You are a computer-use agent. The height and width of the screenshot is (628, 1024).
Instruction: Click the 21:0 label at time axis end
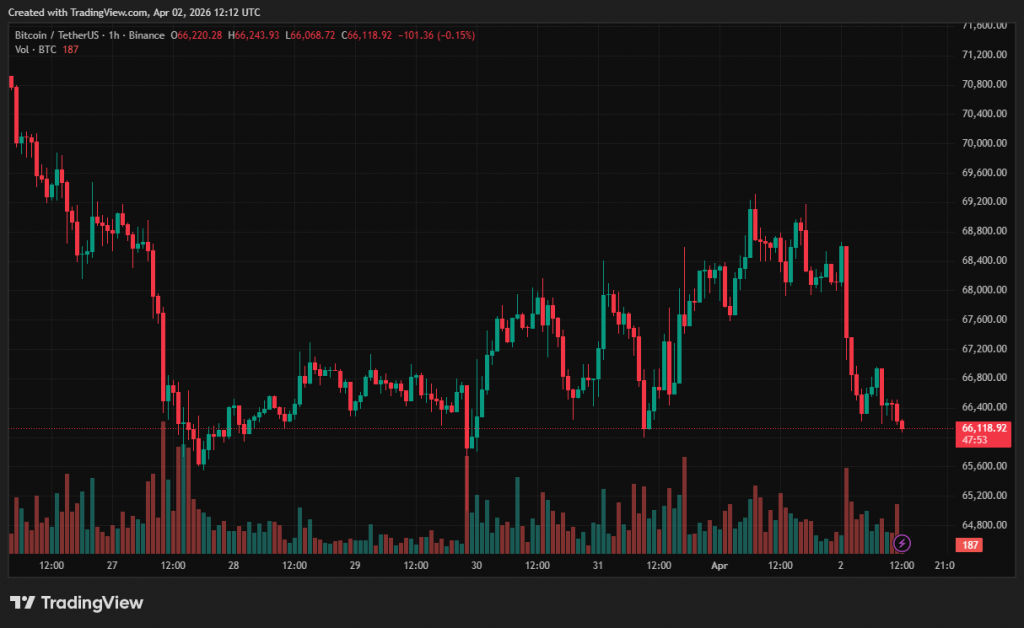943,565
